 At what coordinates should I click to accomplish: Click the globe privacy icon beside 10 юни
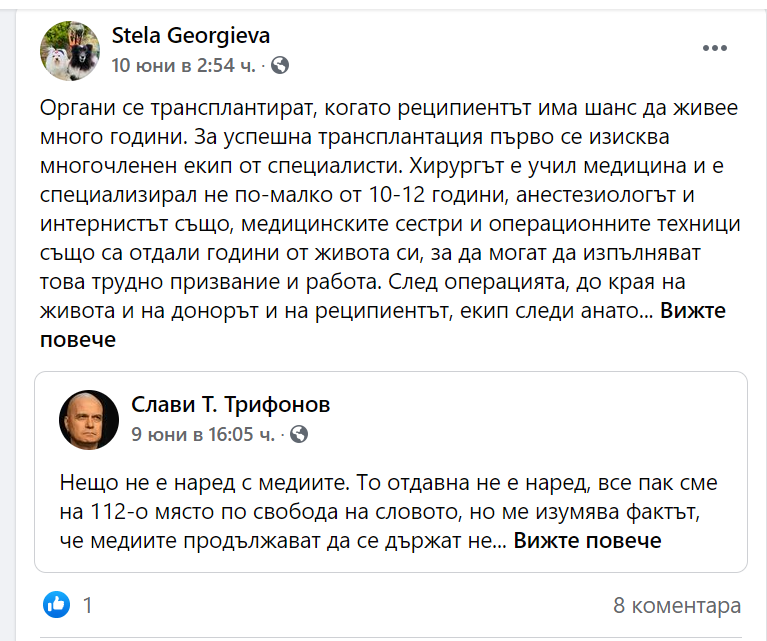tap(280, 66)
